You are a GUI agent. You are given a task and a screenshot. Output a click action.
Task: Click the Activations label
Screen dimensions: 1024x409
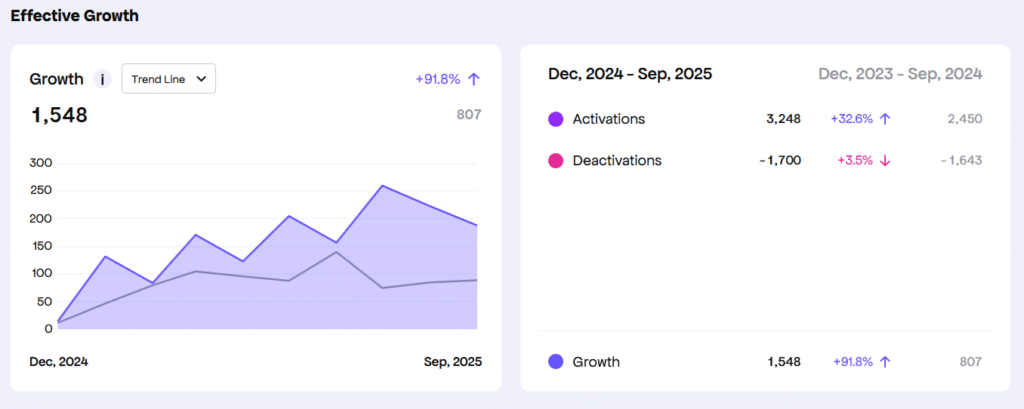[608, 119]
